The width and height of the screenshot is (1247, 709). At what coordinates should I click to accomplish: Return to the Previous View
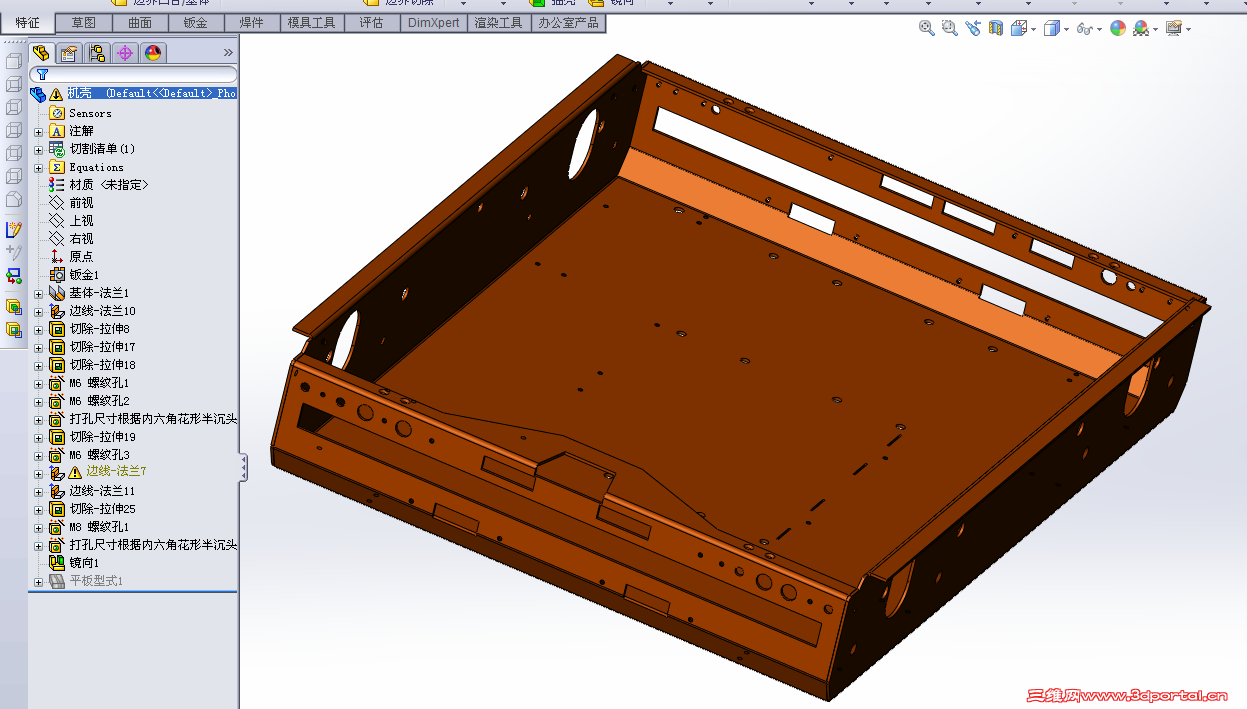pos(973,29)
